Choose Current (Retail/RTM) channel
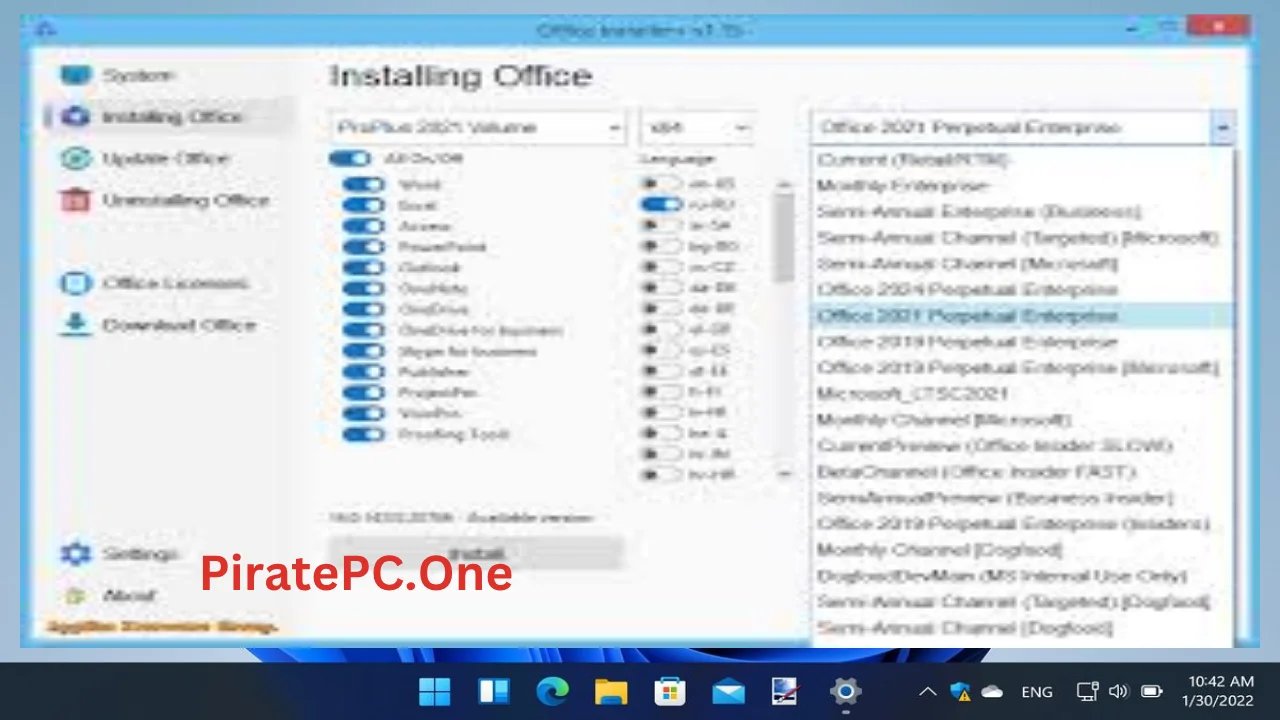The height and width of the screenshot is (720, 1280). 1021,160
